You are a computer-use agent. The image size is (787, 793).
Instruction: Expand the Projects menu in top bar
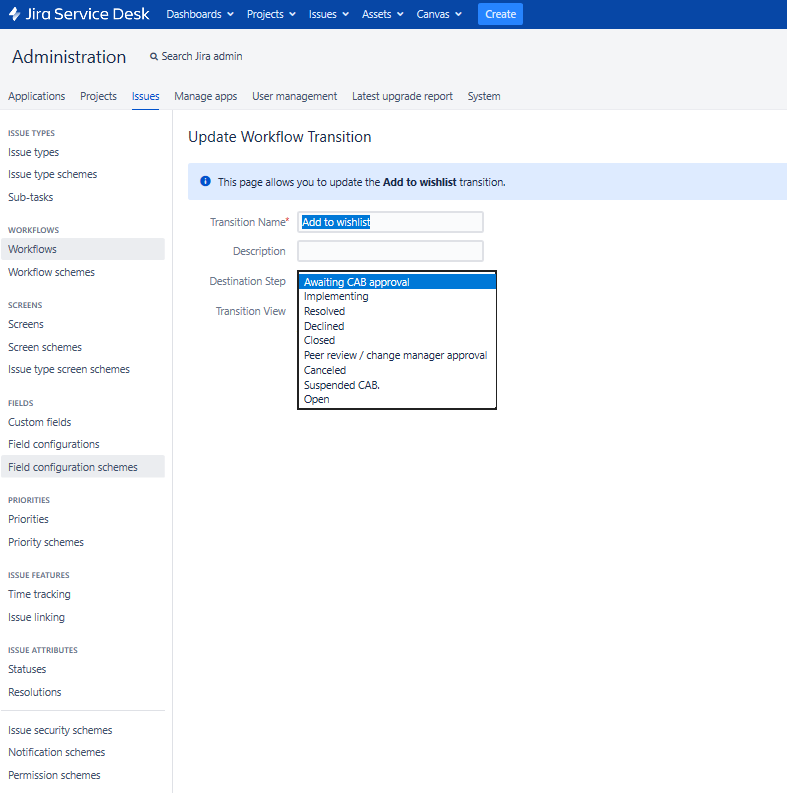tap(271, 14)
